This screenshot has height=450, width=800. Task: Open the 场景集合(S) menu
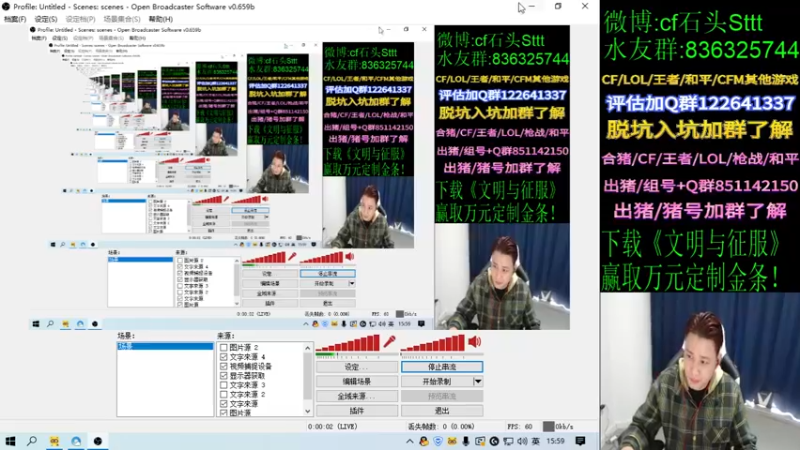click(x=121, y=19)
